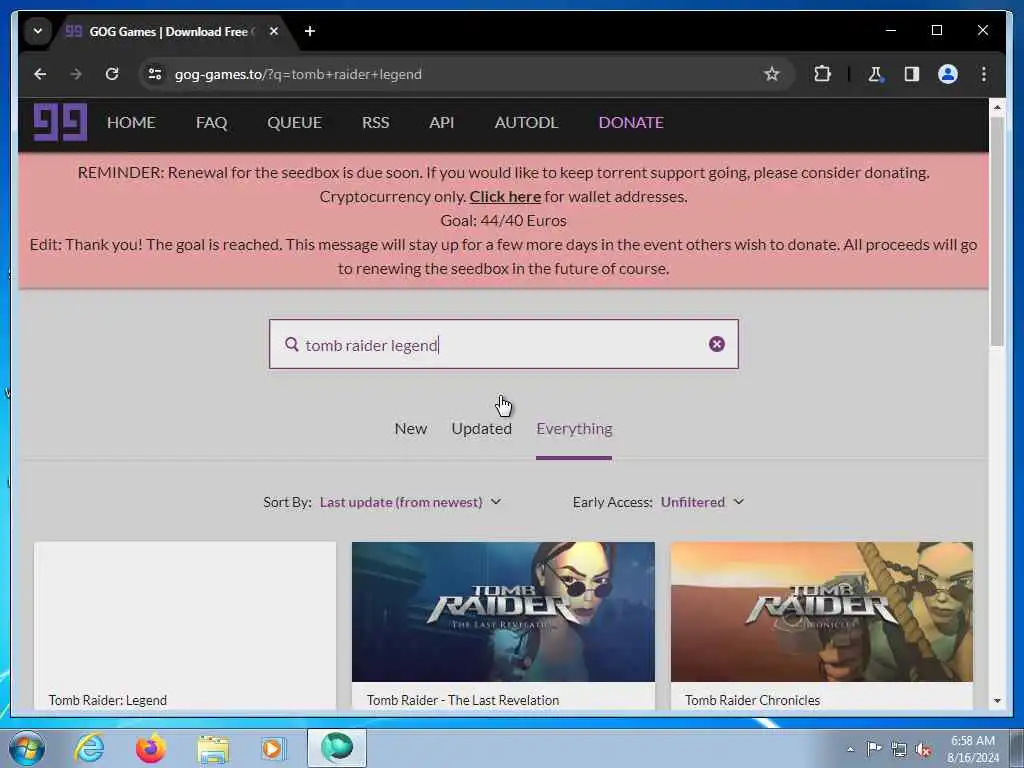Click the browser forward arrow
This screenshot has width=1024, height=768.
[76, 74]
